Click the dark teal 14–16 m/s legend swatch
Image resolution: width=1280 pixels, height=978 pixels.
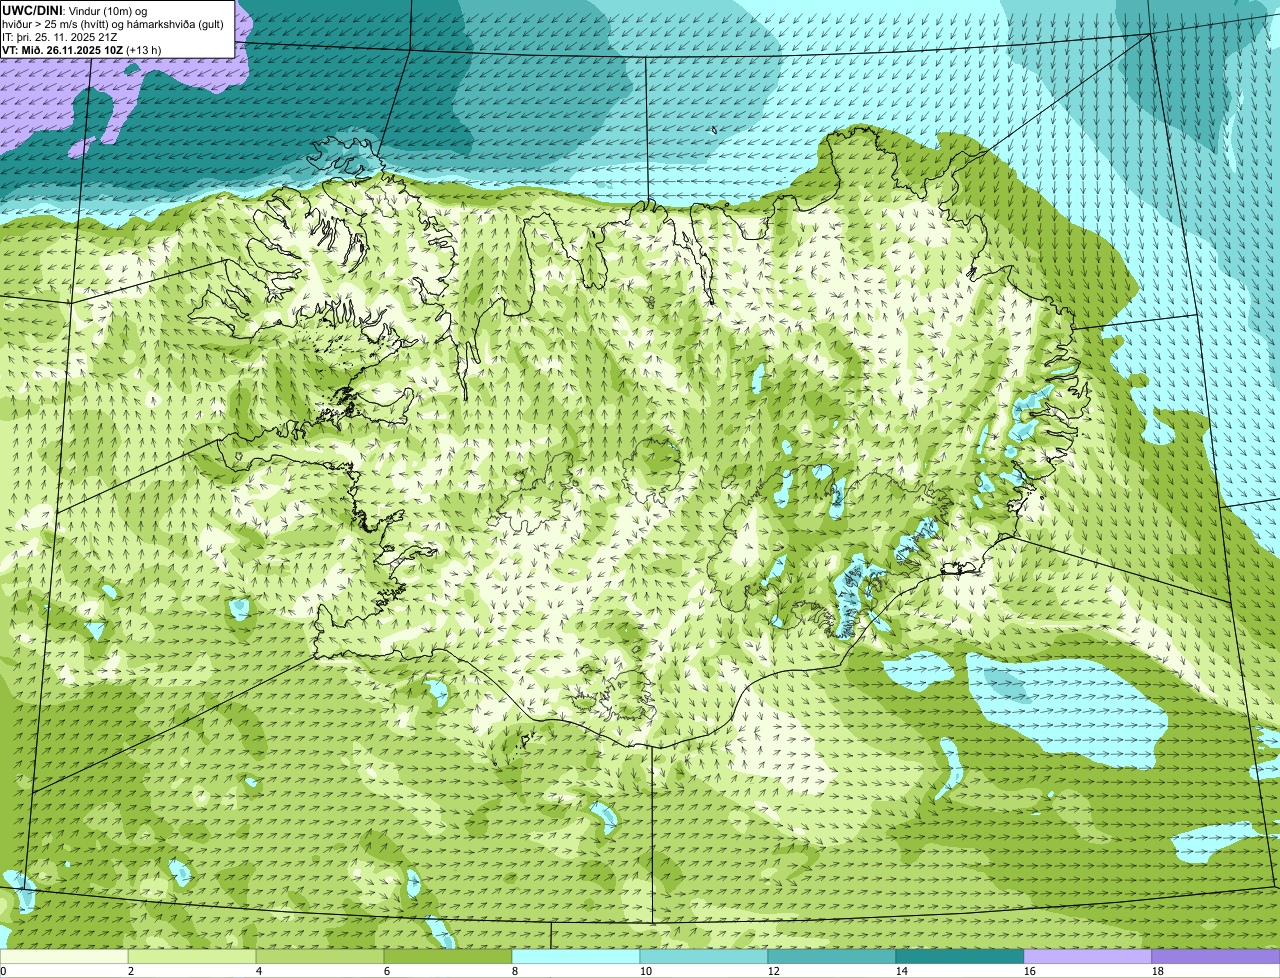960,957
